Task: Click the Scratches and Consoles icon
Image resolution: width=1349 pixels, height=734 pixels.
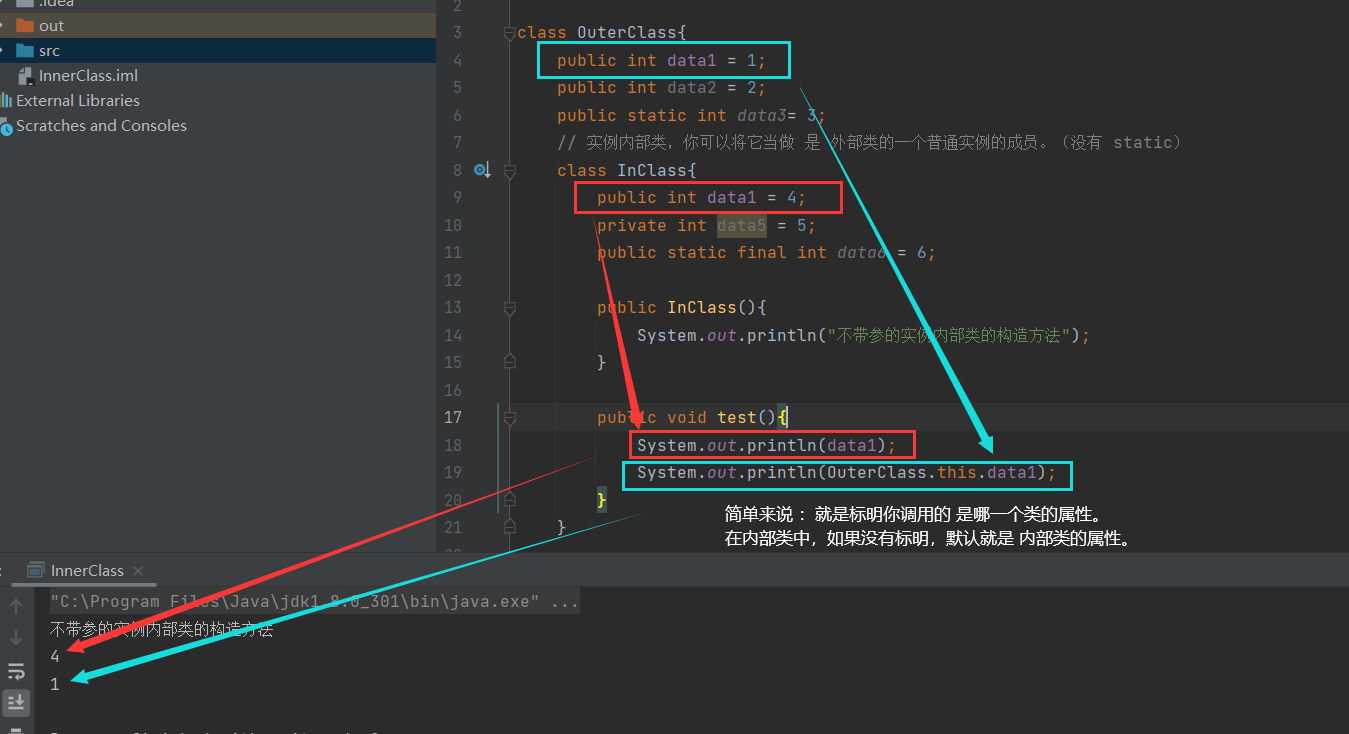Action: coord(7,126)
